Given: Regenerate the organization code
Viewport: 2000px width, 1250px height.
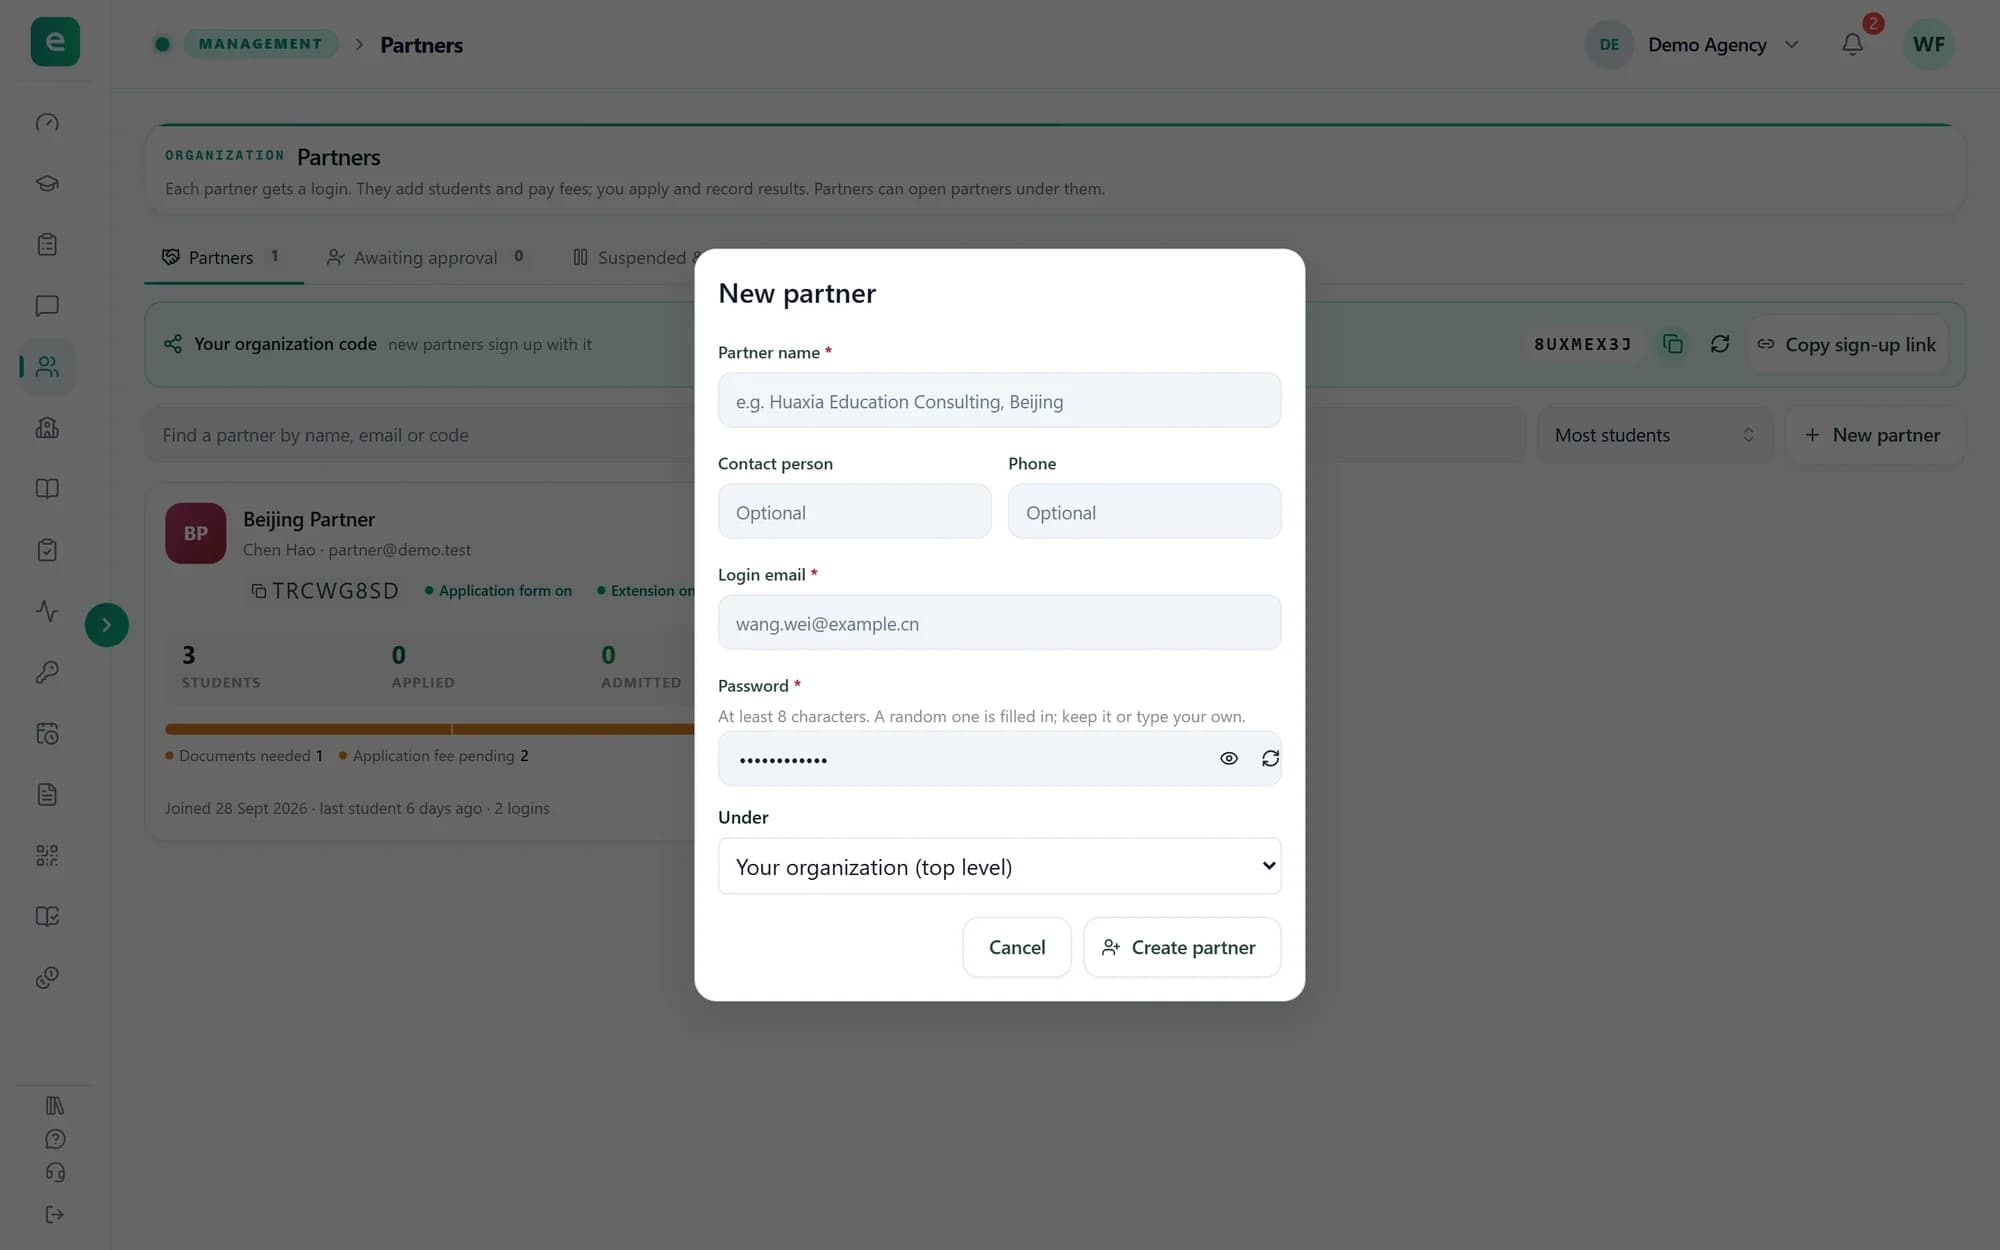Looking at the screenshot, I should click(x=1720, y=344).
